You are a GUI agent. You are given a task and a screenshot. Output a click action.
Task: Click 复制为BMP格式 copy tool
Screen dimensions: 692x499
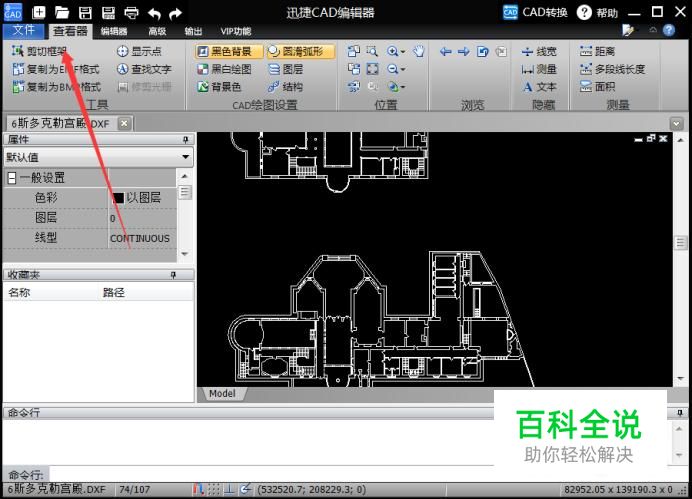[56, 86]
